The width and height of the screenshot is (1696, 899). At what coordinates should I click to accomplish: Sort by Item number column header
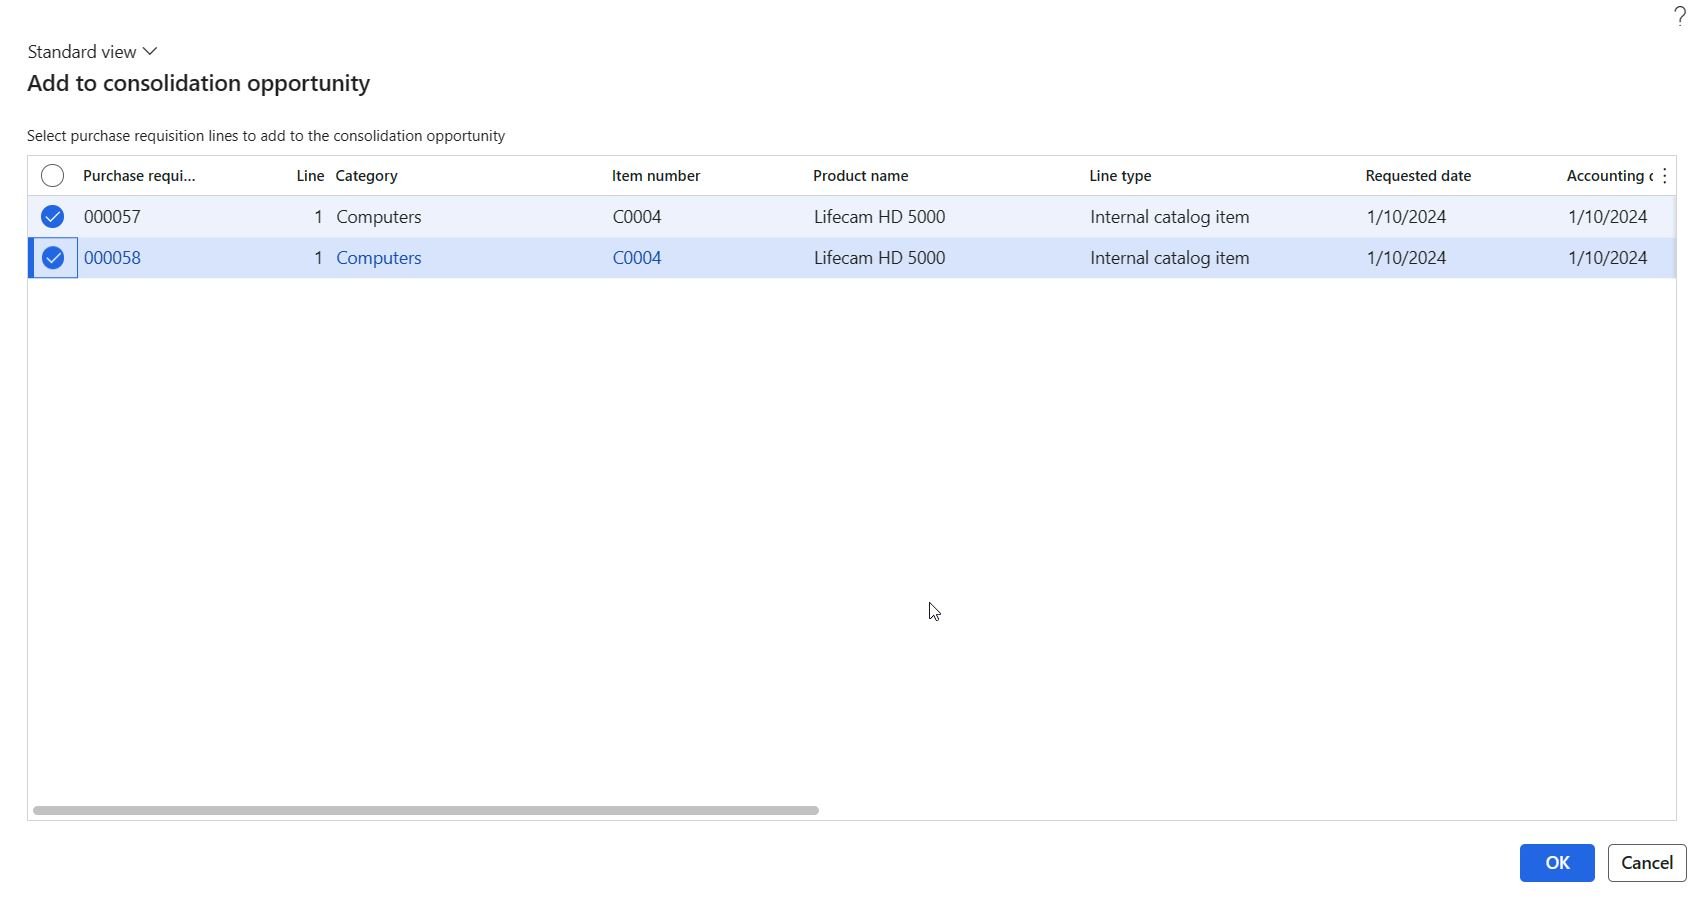(x=656, y=176)
